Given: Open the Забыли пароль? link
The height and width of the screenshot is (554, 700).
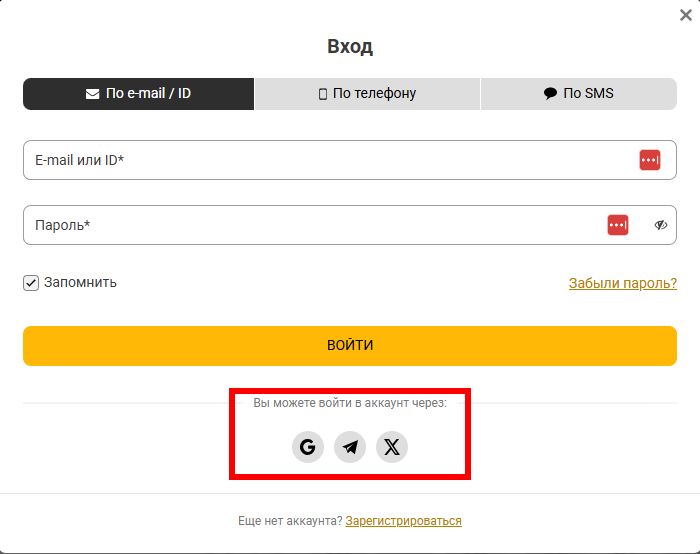Looking at the screenshot, I should (x=622, y=283).
